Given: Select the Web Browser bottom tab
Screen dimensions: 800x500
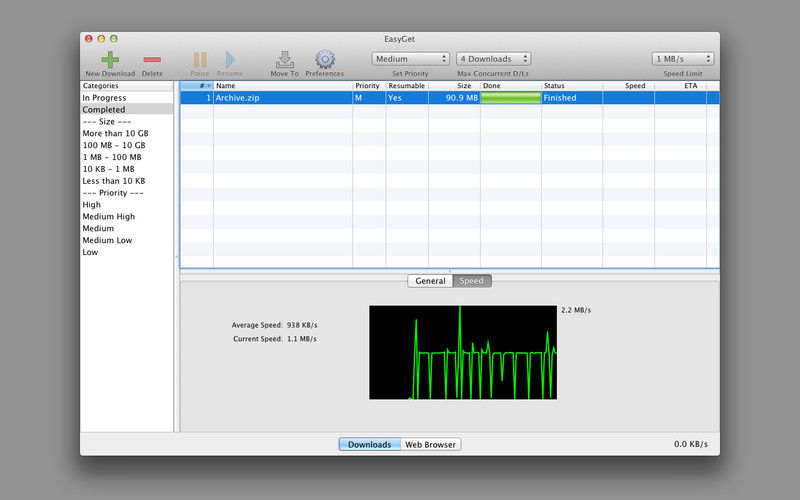Looking at the screenshot, I should [x=431, y=444].
